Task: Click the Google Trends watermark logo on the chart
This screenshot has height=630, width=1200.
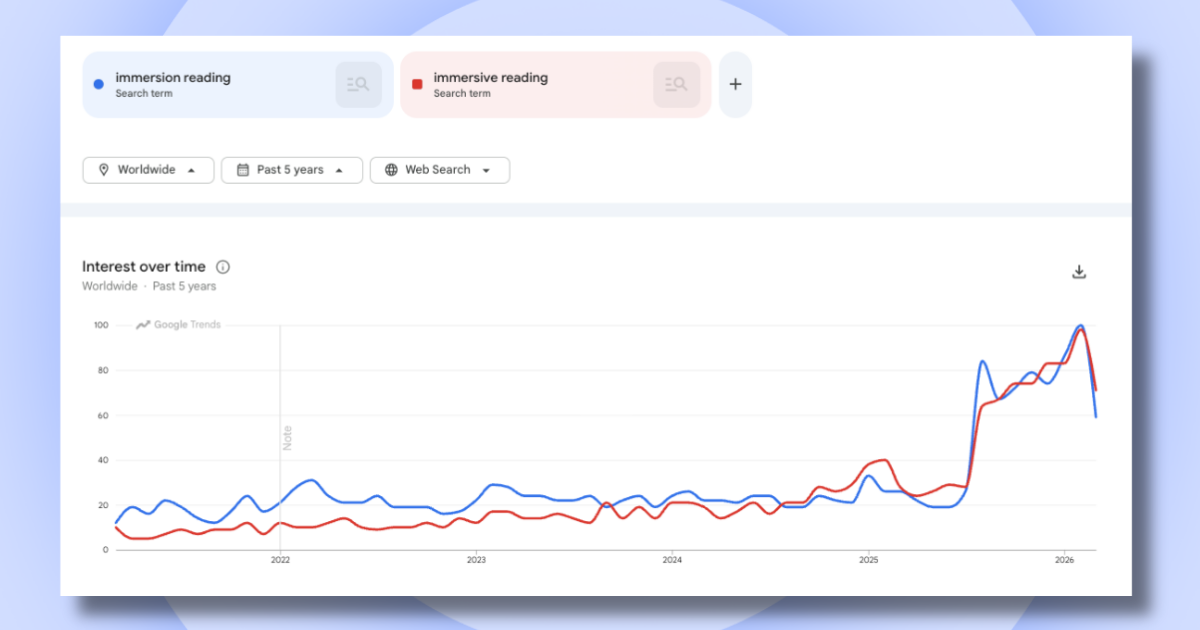Action: point(177,324)
